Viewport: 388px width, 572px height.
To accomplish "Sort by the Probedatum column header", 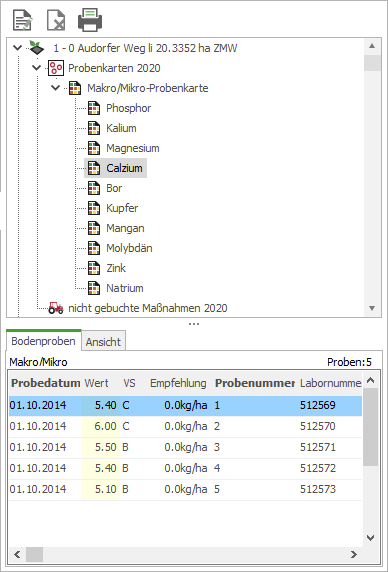I will point(46,383).
